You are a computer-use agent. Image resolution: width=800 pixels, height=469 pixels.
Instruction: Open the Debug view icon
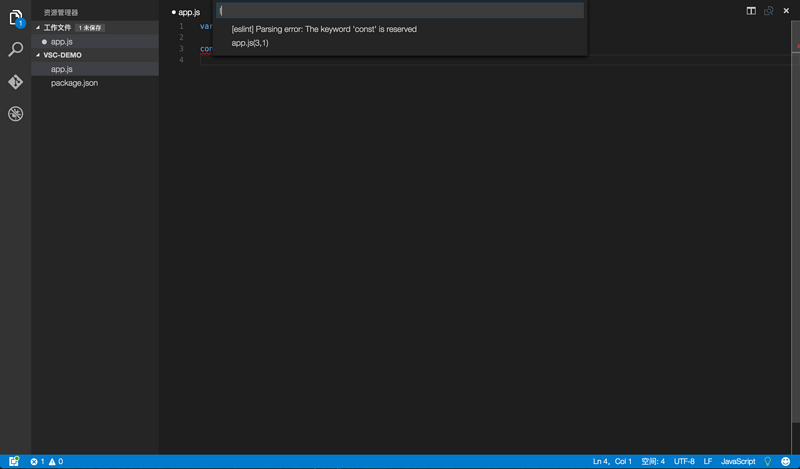[x=15, y=113]
